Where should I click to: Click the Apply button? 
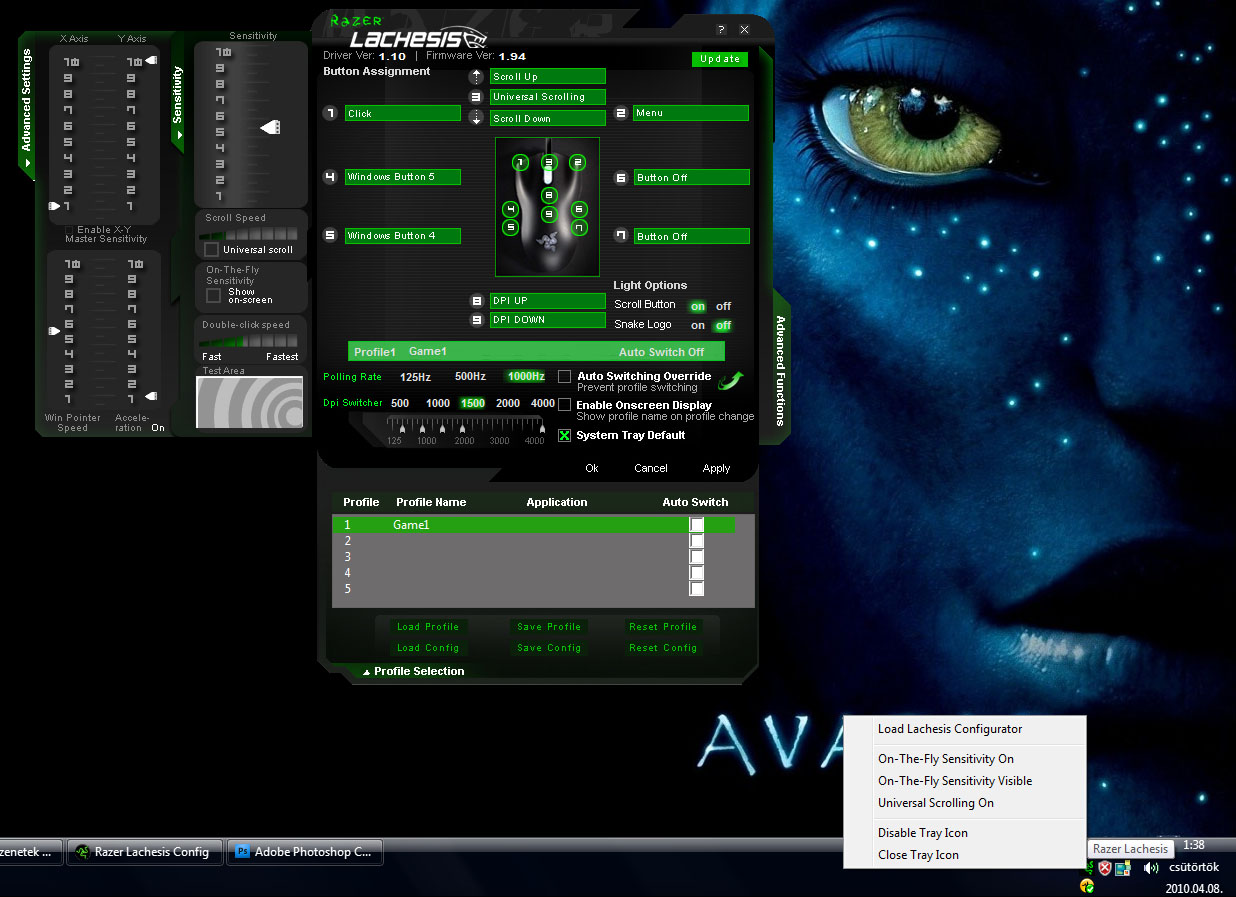pos(716,468)
